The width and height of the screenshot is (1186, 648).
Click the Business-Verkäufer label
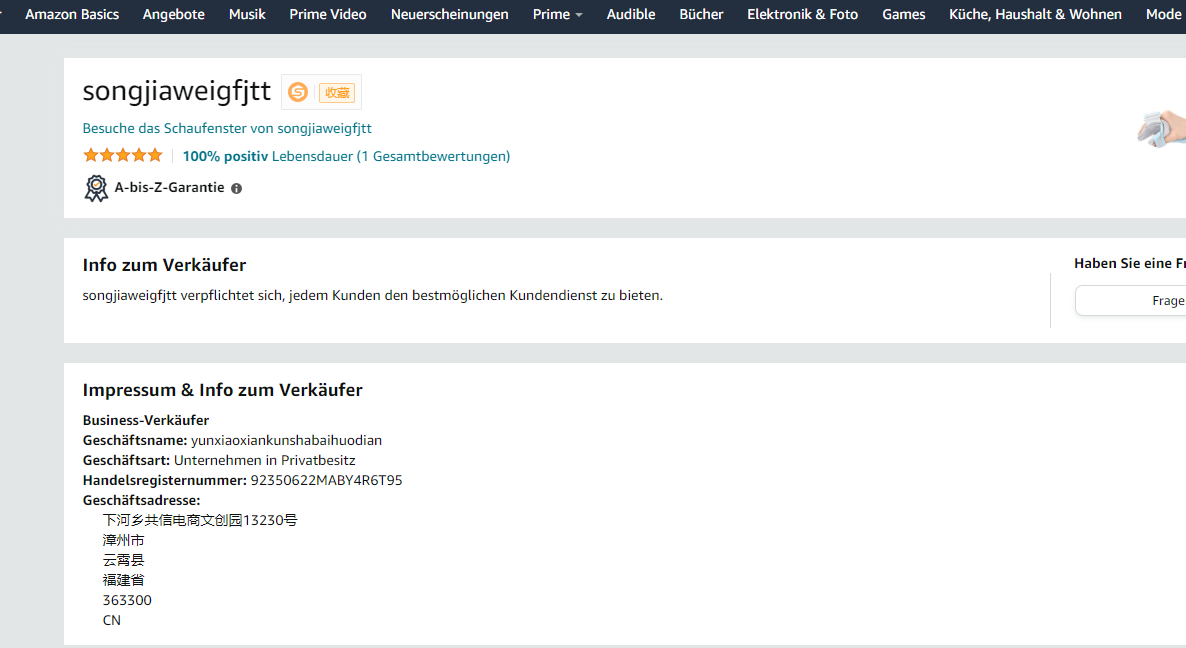146,420
